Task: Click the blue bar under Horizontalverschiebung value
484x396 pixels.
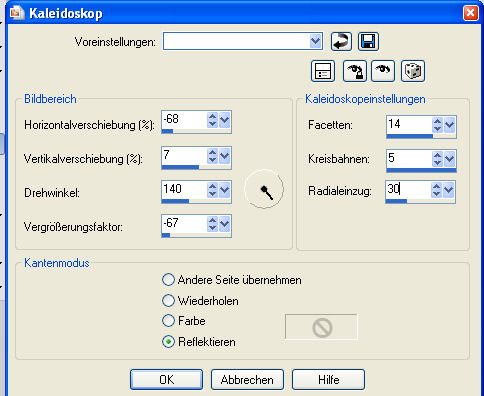Action: 167,131
